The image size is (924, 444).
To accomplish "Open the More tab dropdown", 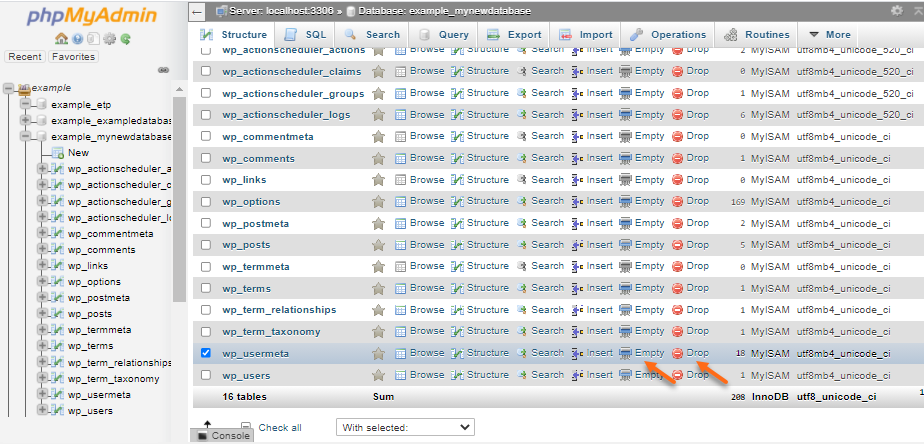I will tap(830, 35).
